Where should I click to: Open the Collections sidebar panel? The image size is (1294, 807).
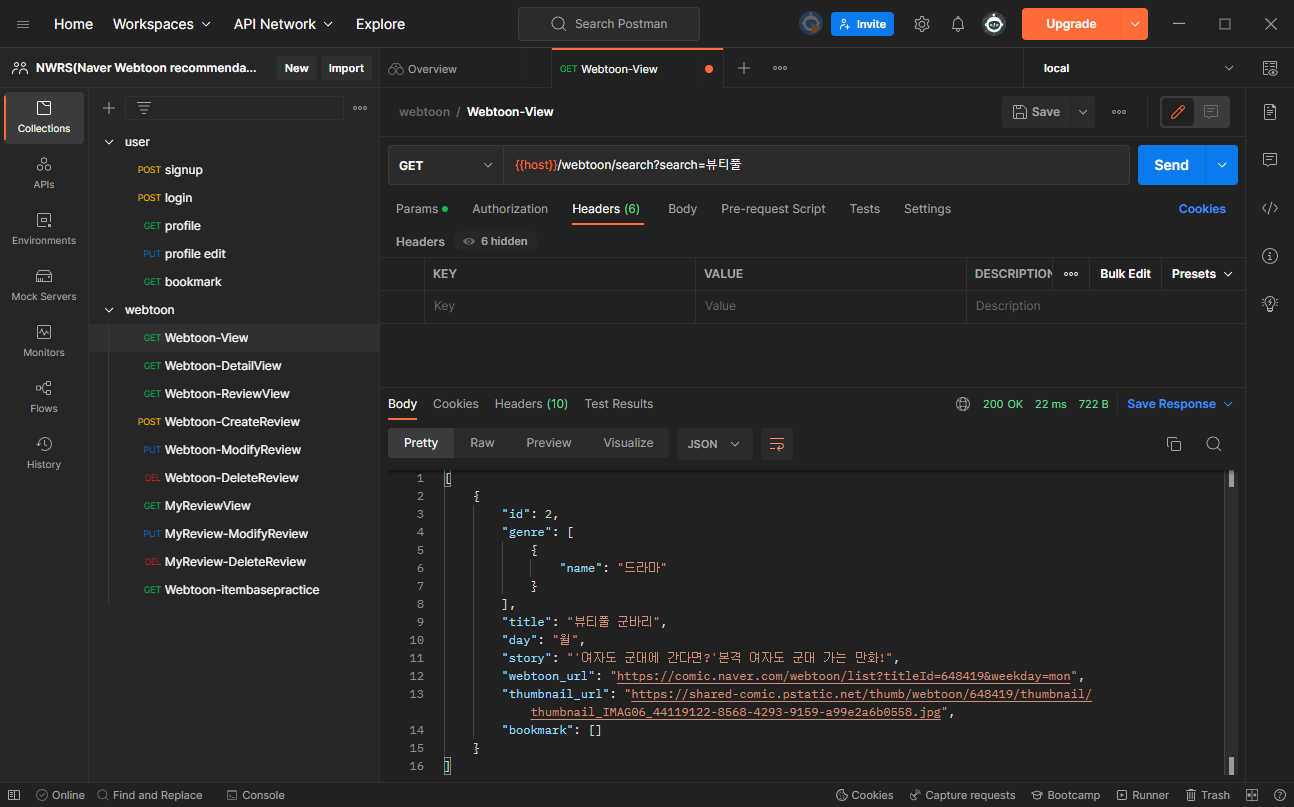(44, 117)
